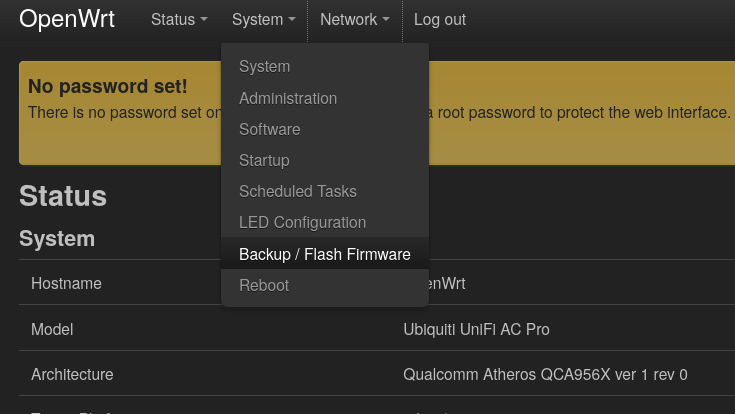Screen dimensions: 735x414
Task: Open the Network dropdown menu
Action: point(354,20)
